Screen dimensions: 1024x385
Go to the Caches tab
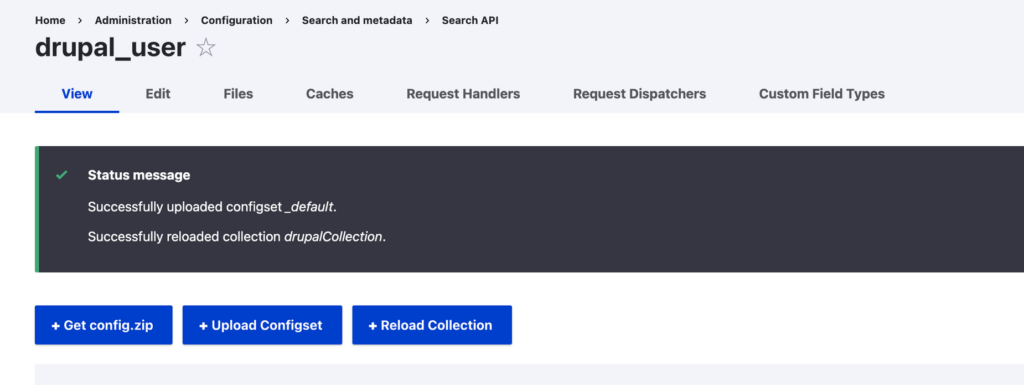coord(330,94)
